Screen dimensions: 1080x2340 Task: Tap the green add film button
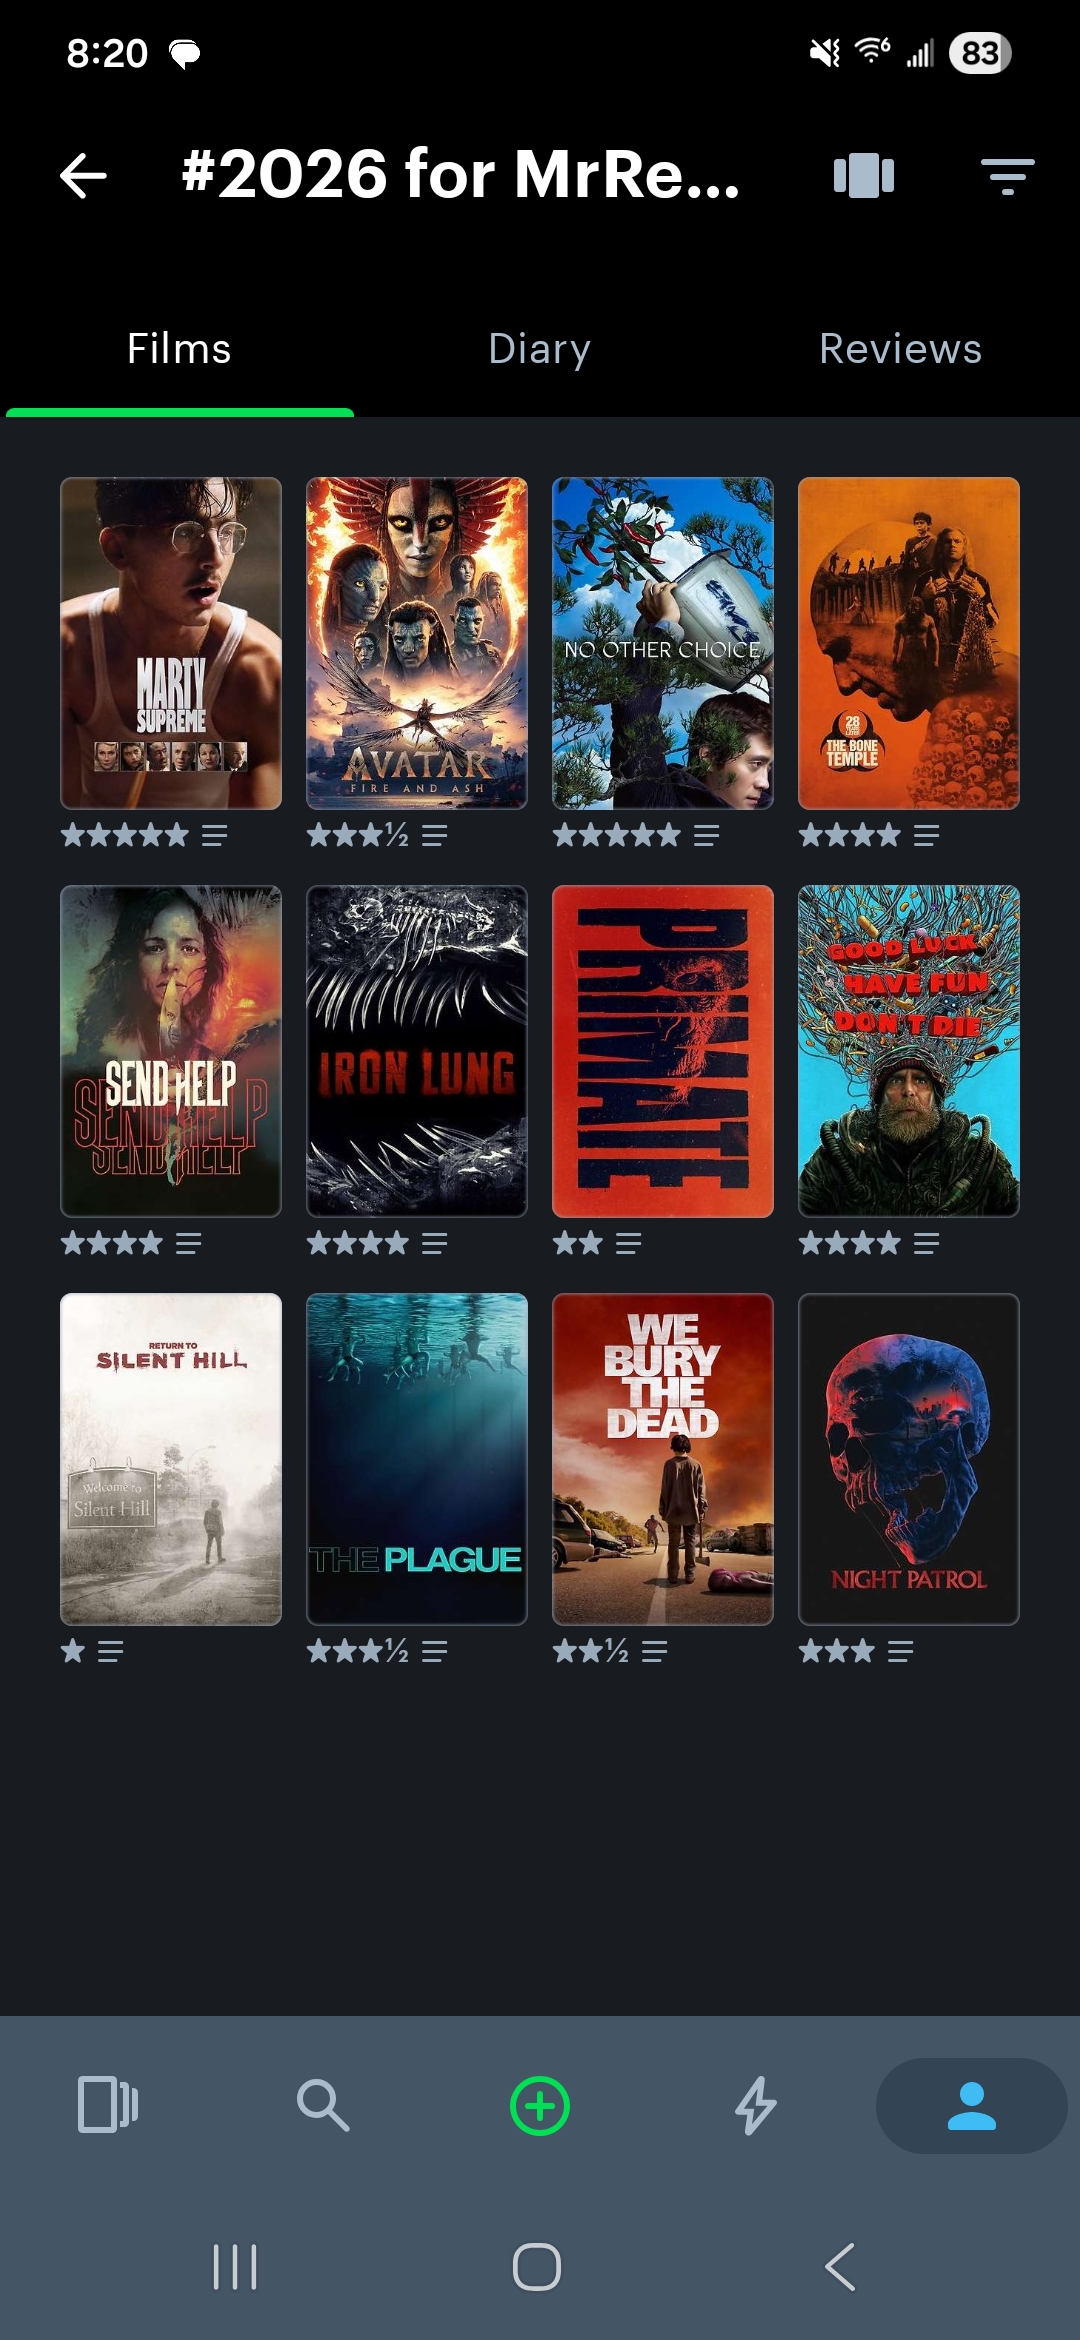pyautogui.click(x=540, y=2106)
